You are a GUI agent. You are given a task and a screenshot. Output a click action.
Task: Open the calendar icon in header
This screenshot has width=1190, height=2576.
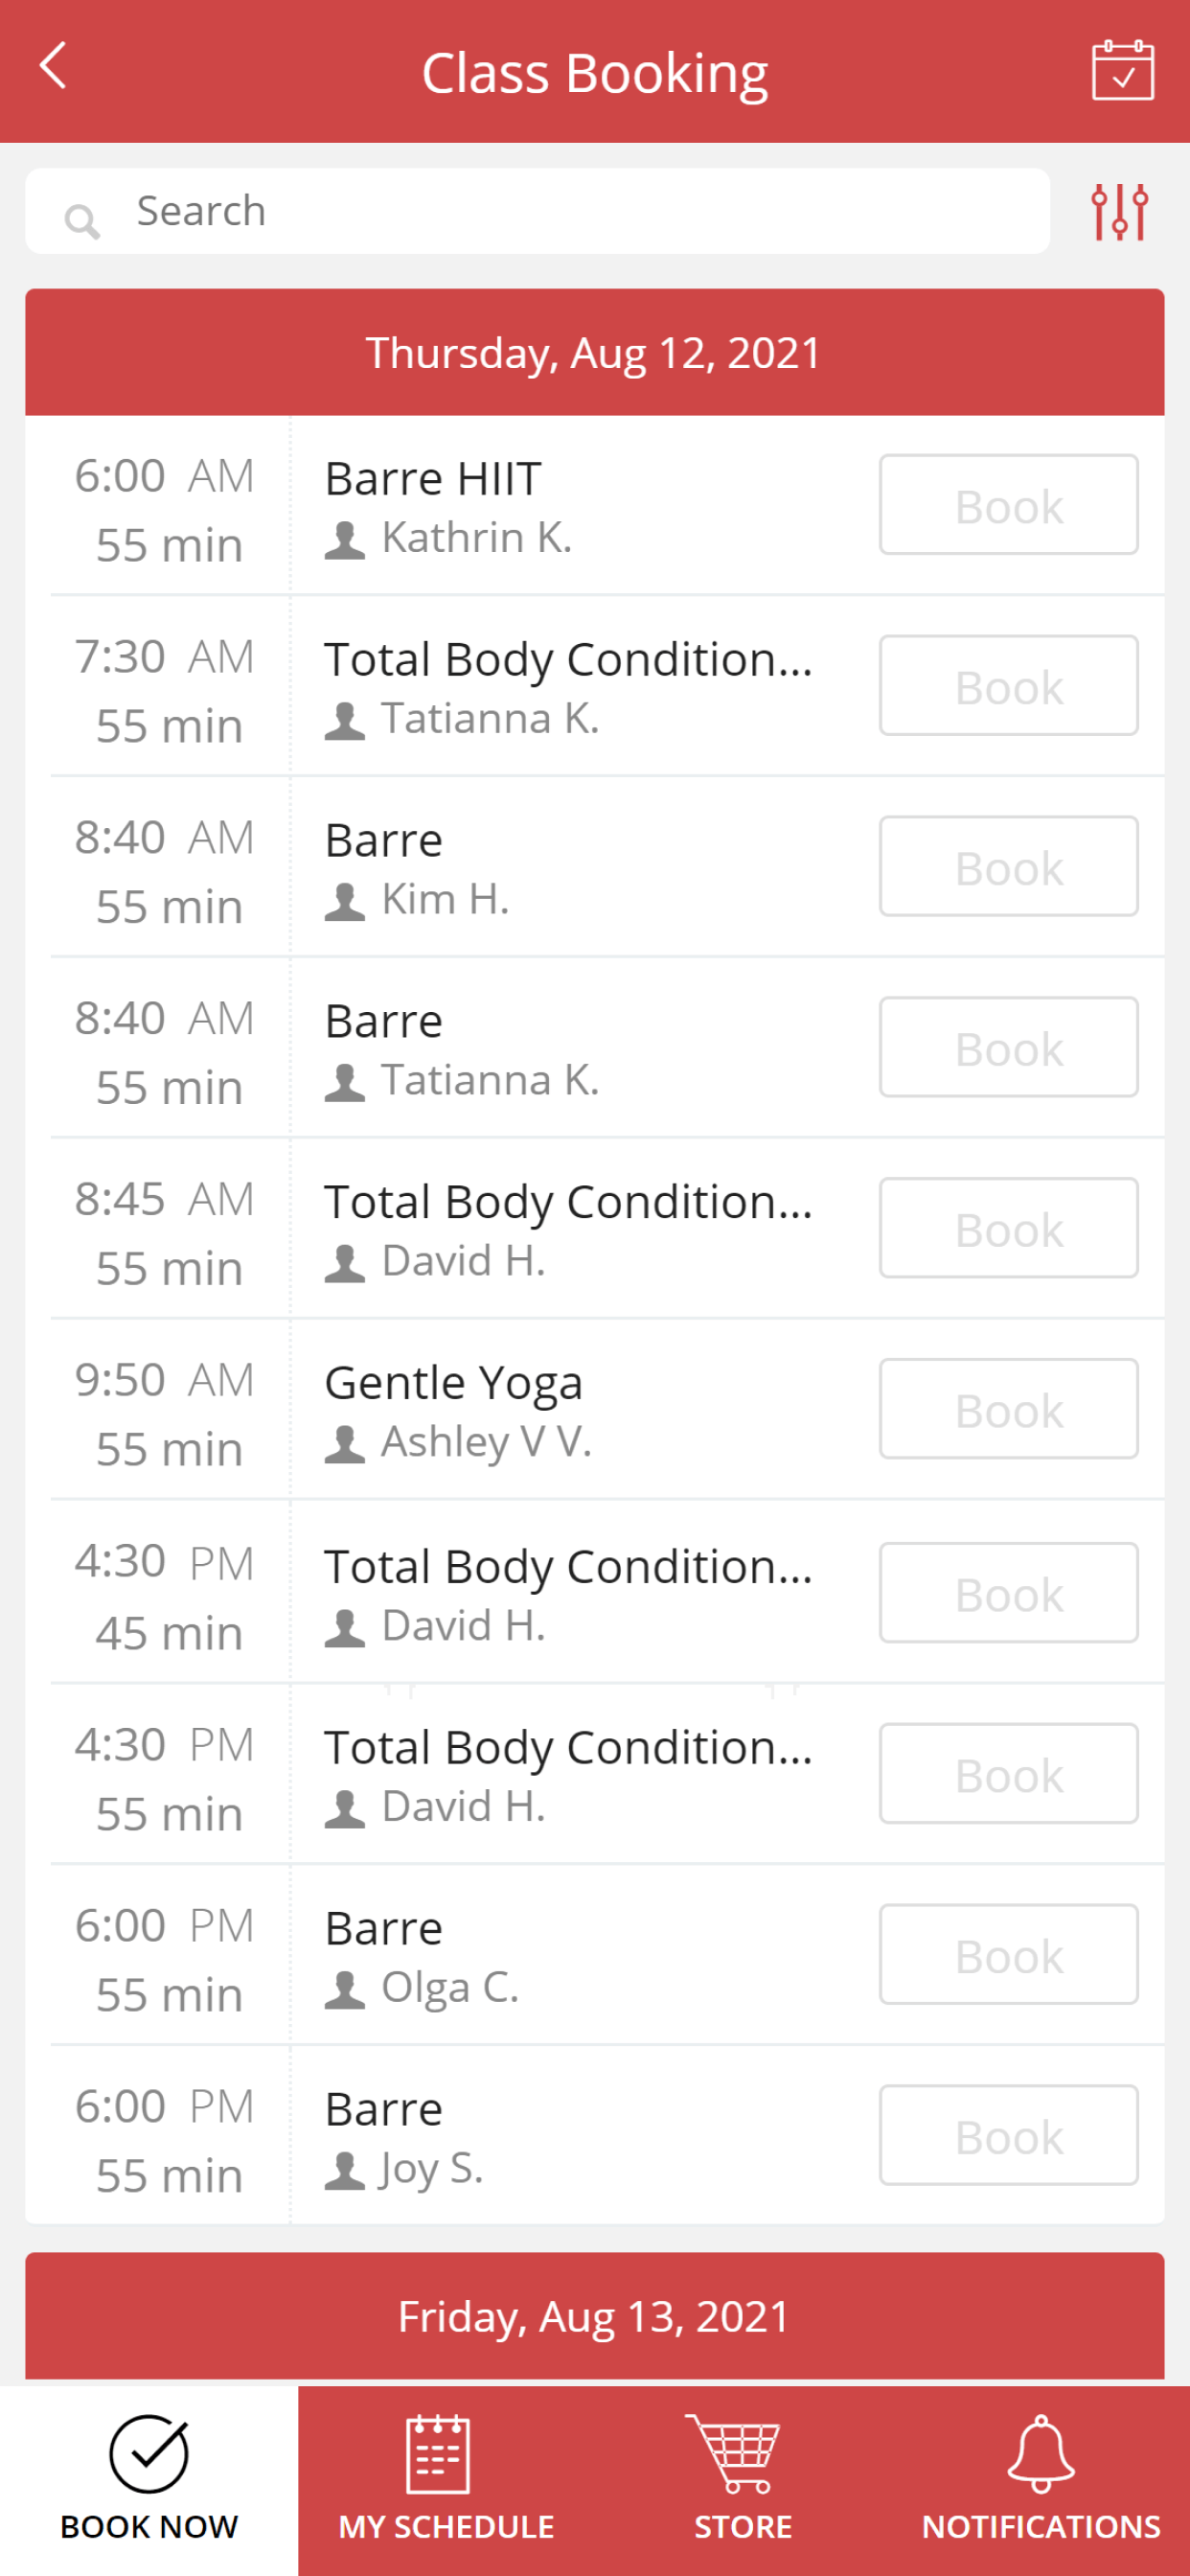point(1122,70)
